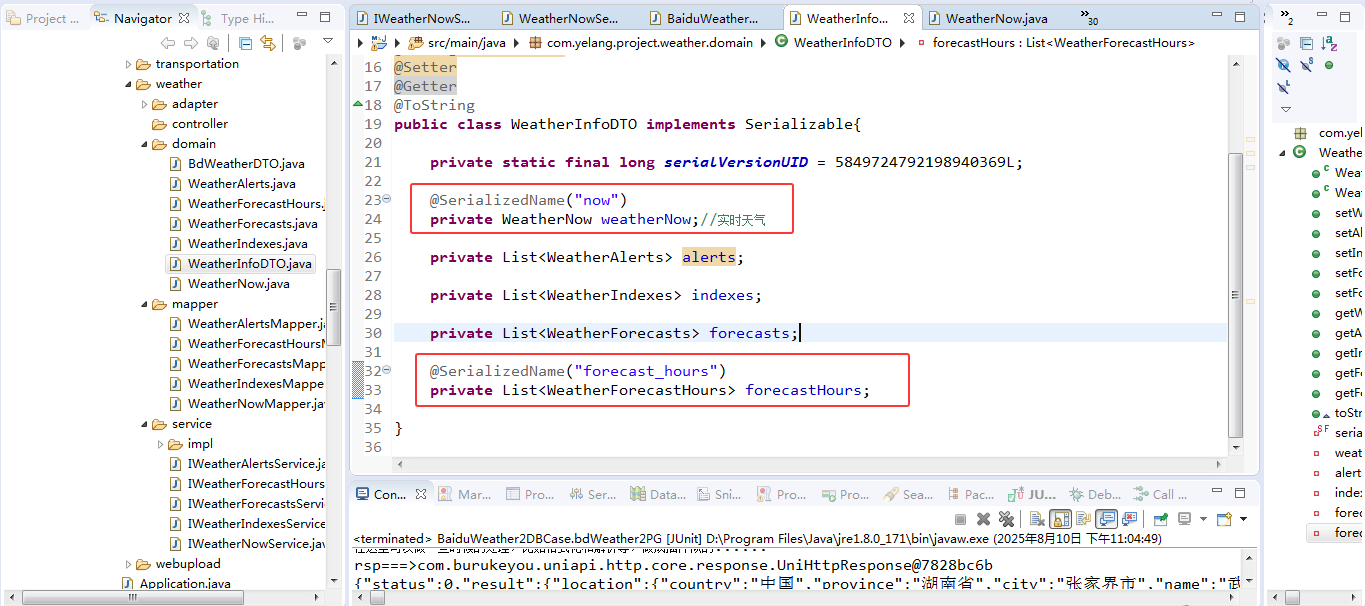Click Hide Local Types icon in Outline

coord(1284,87)
